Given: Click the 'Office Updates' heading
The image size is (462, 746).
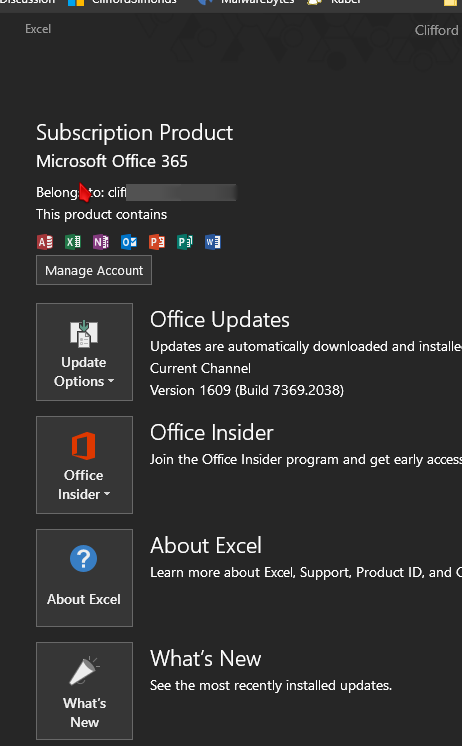Looking at the screenshot, I should [220, 320].
